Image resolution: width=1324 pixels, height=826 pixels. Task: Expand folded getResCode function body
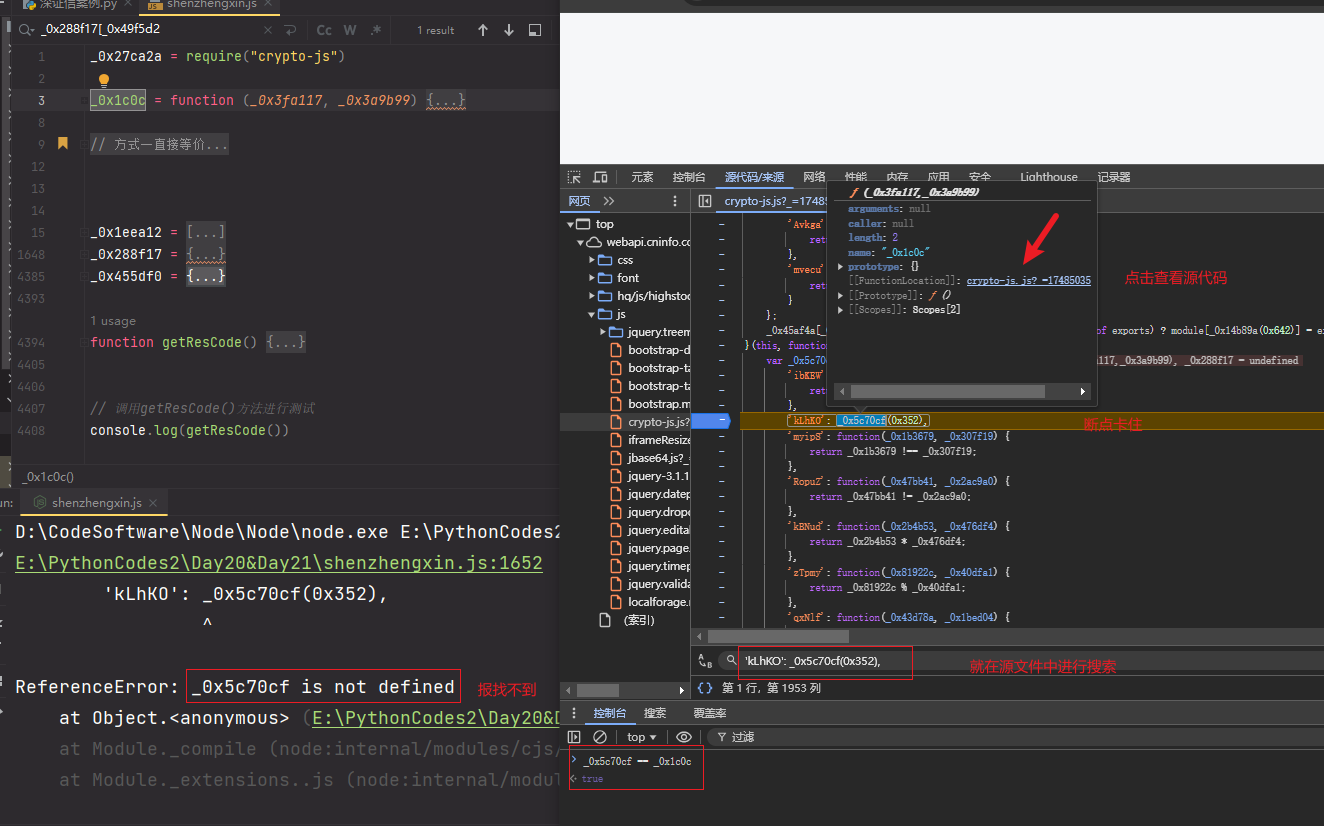click(285, 342)
